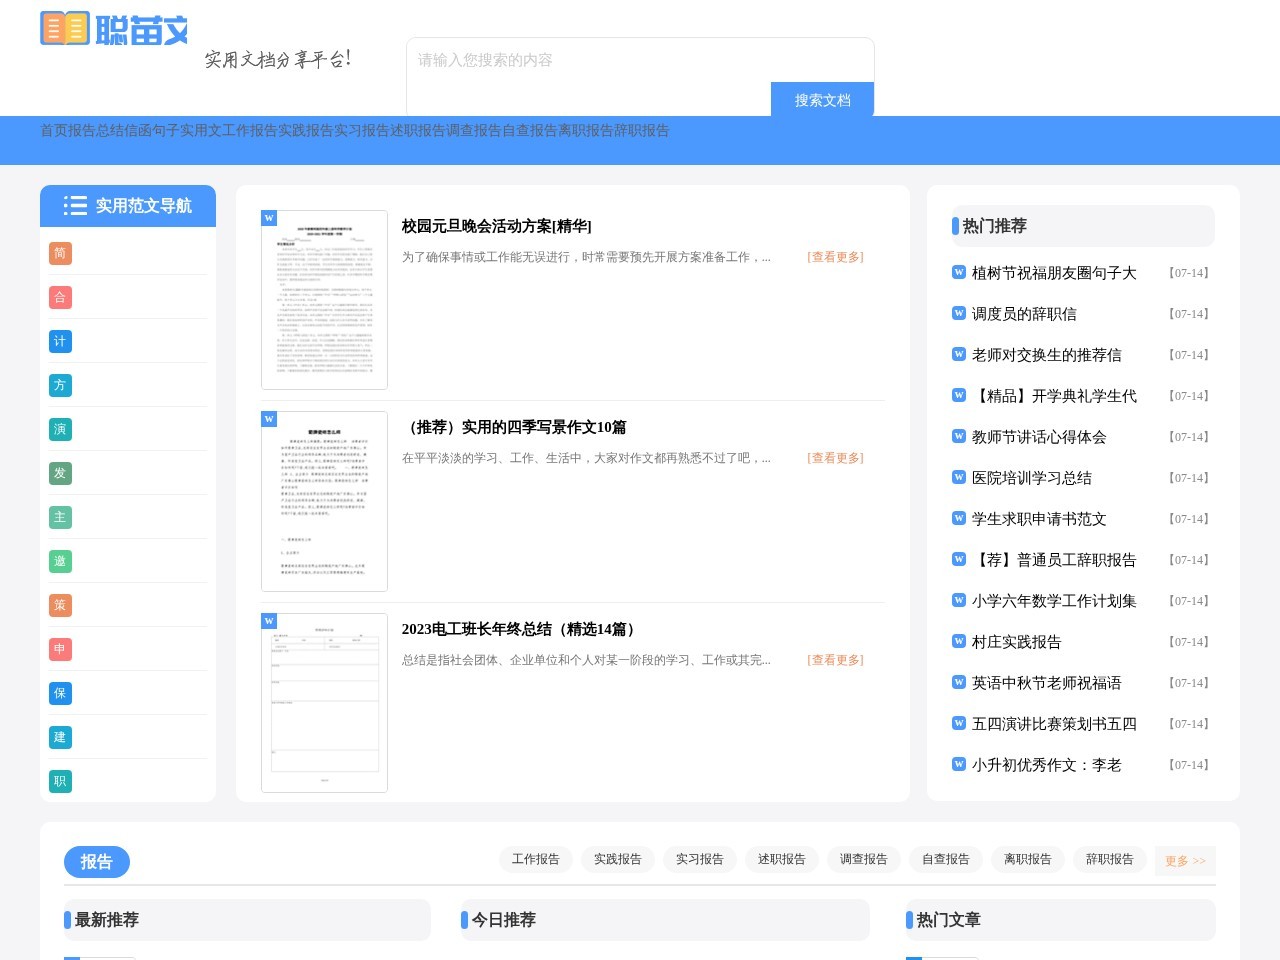Viewport: 1280px width, 960px height.
Task: Open the green 演 sidebar category icon
Action: click(60, 429)
